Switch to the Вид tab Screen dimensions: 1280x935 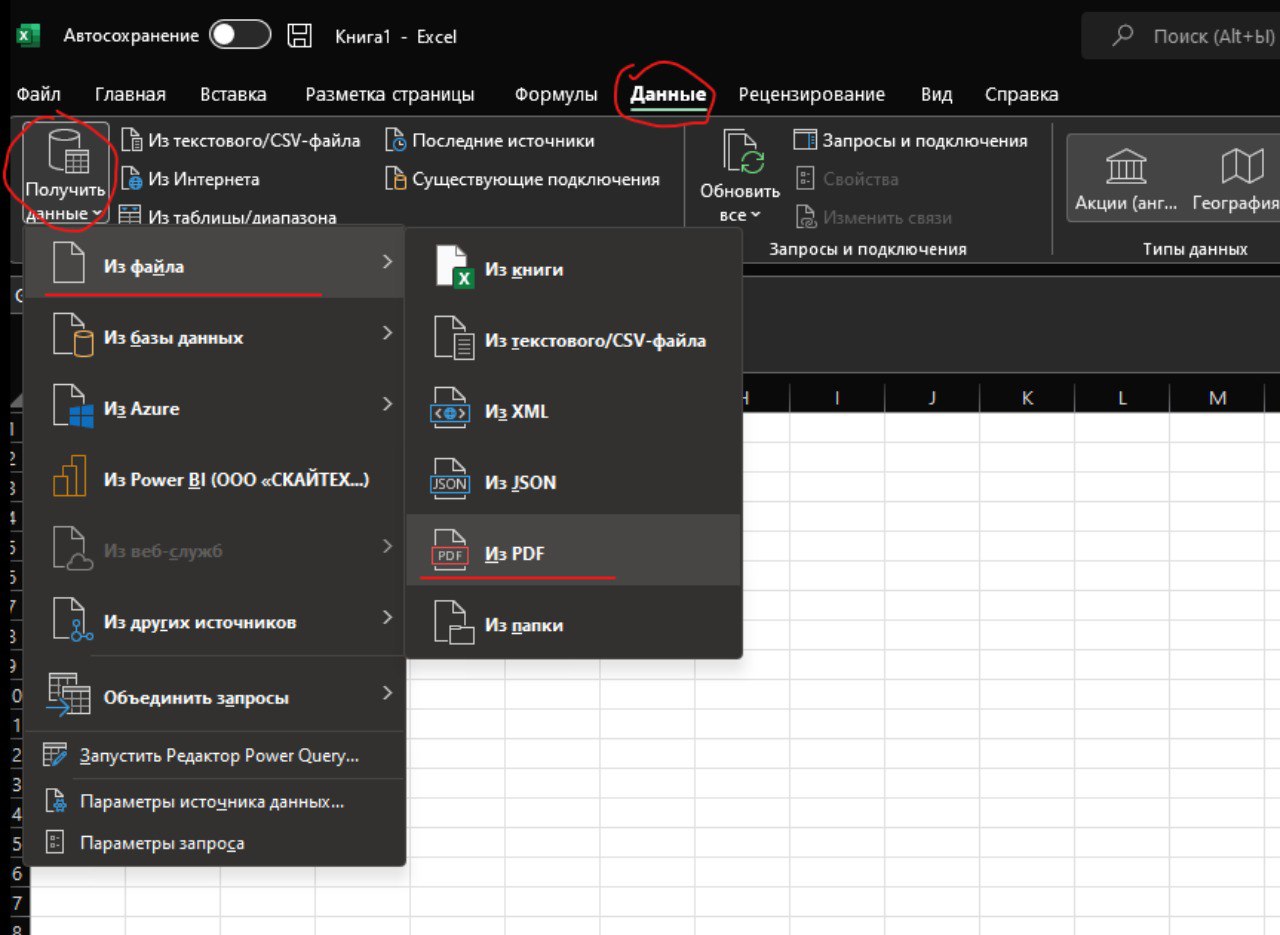click(936, 95)
